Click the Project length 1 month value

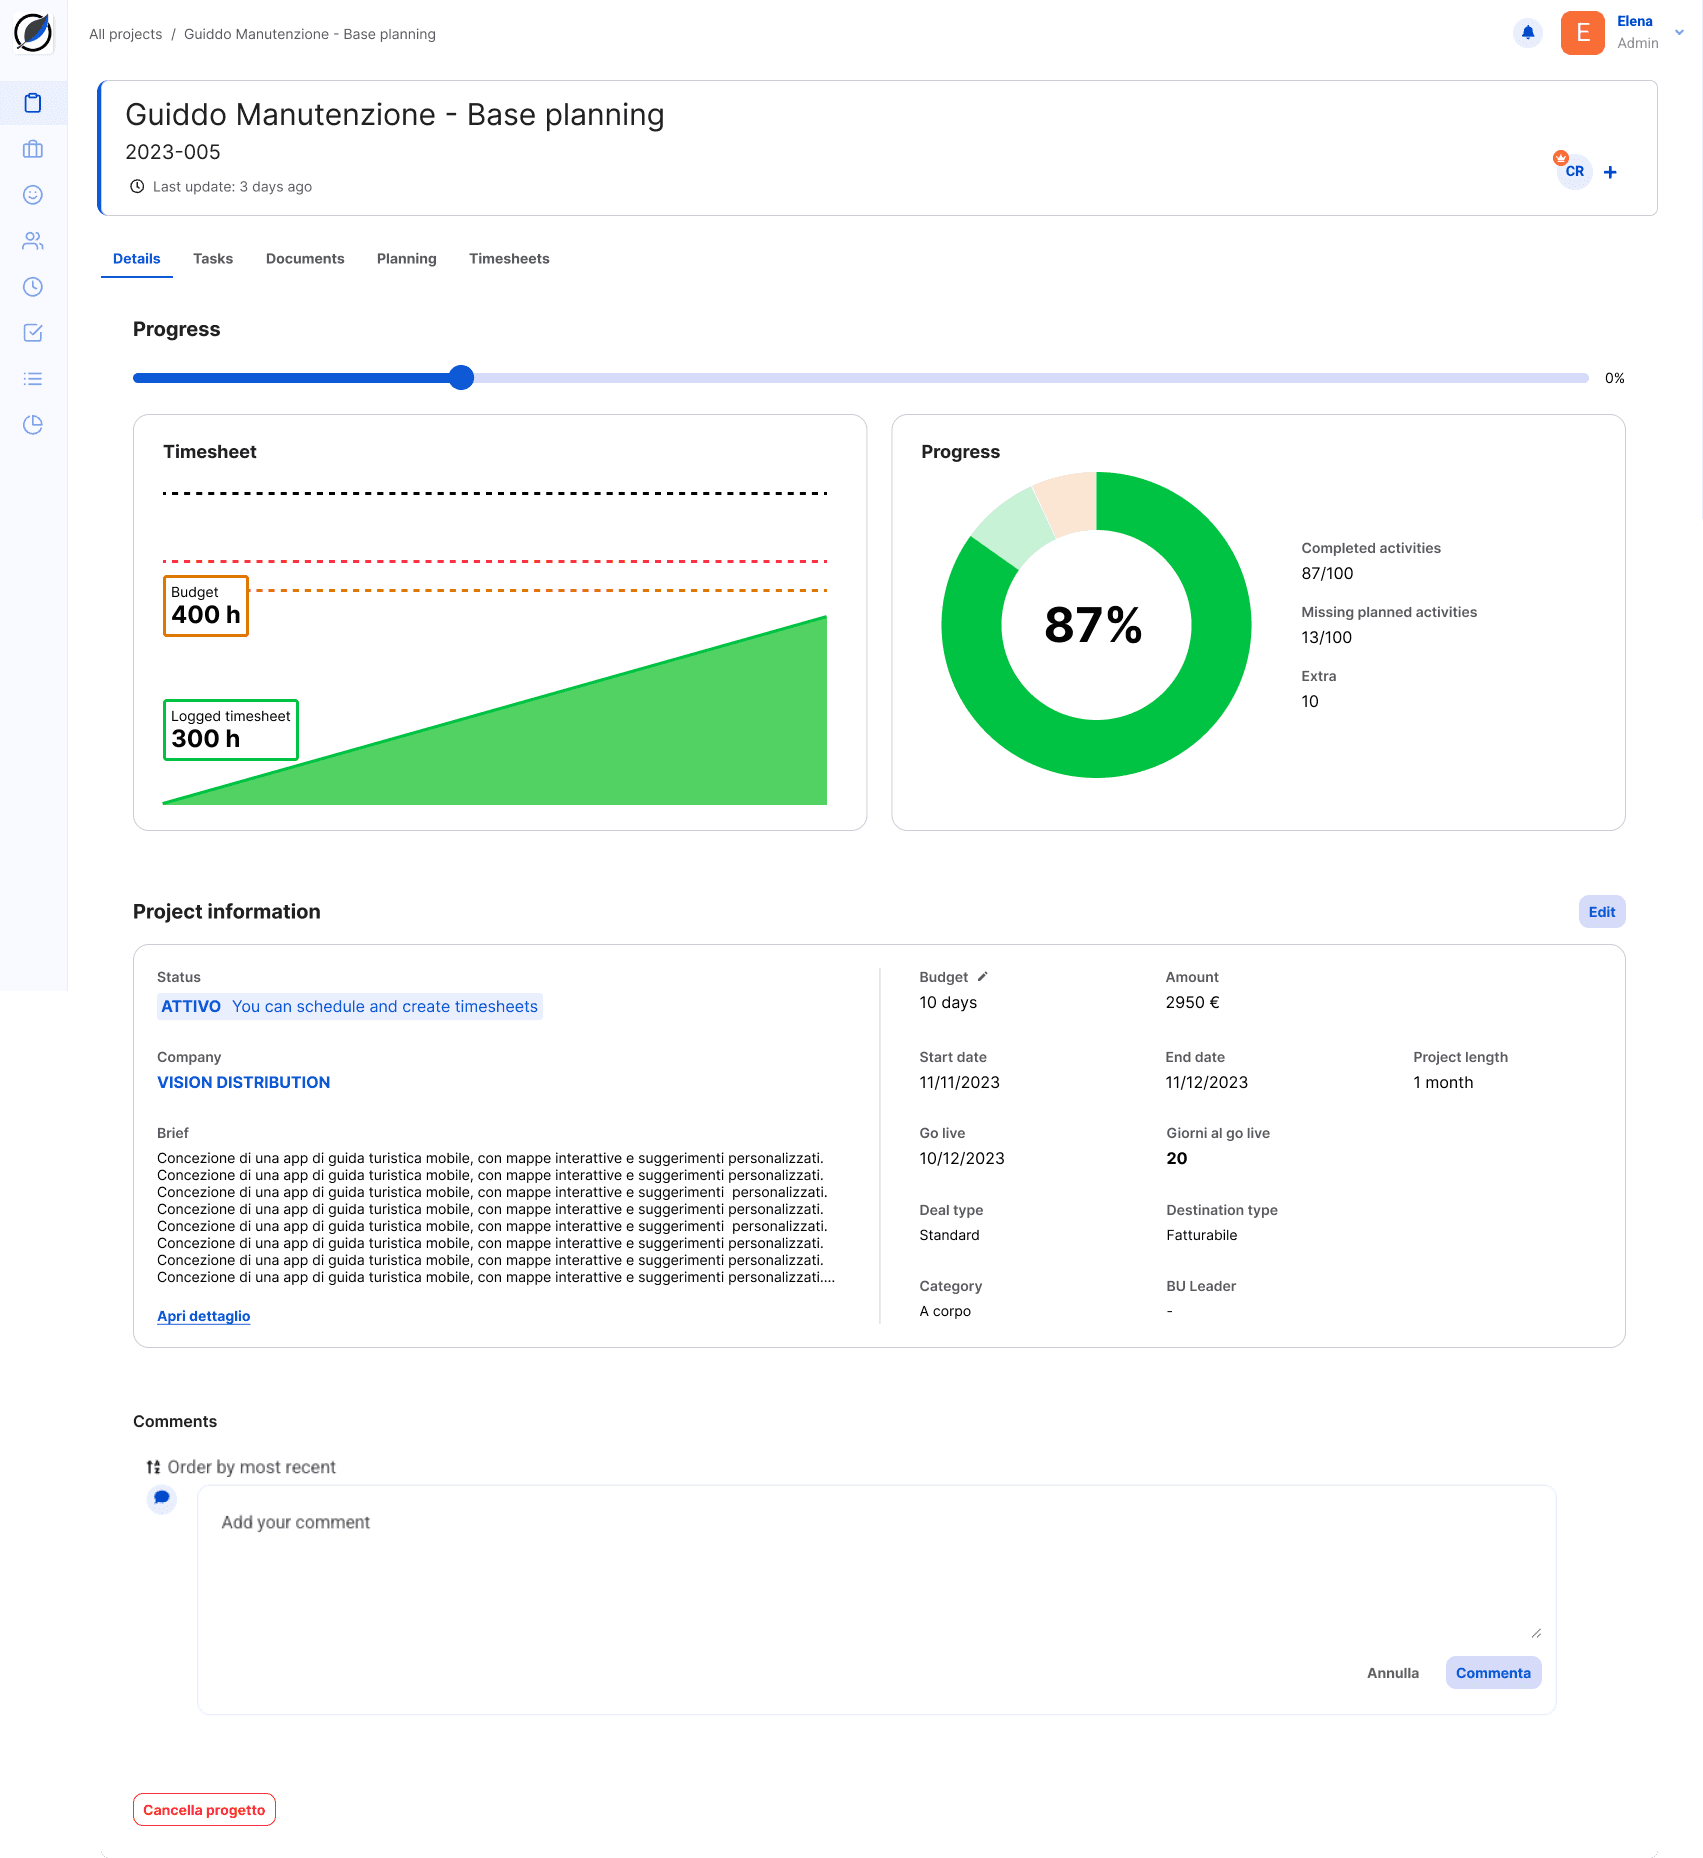[x=1443, y=1082]
